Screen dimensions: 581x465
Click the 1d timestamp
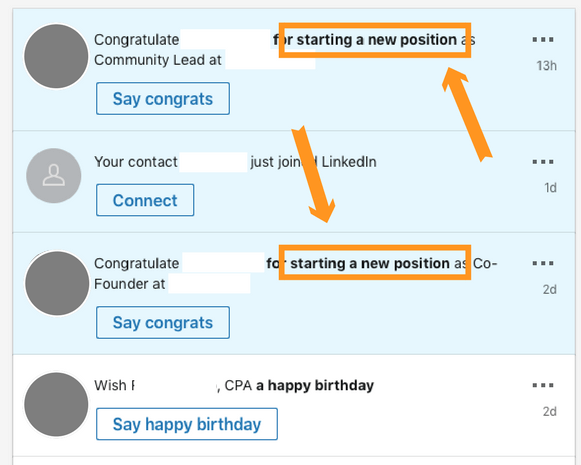(x=550, y=188)
